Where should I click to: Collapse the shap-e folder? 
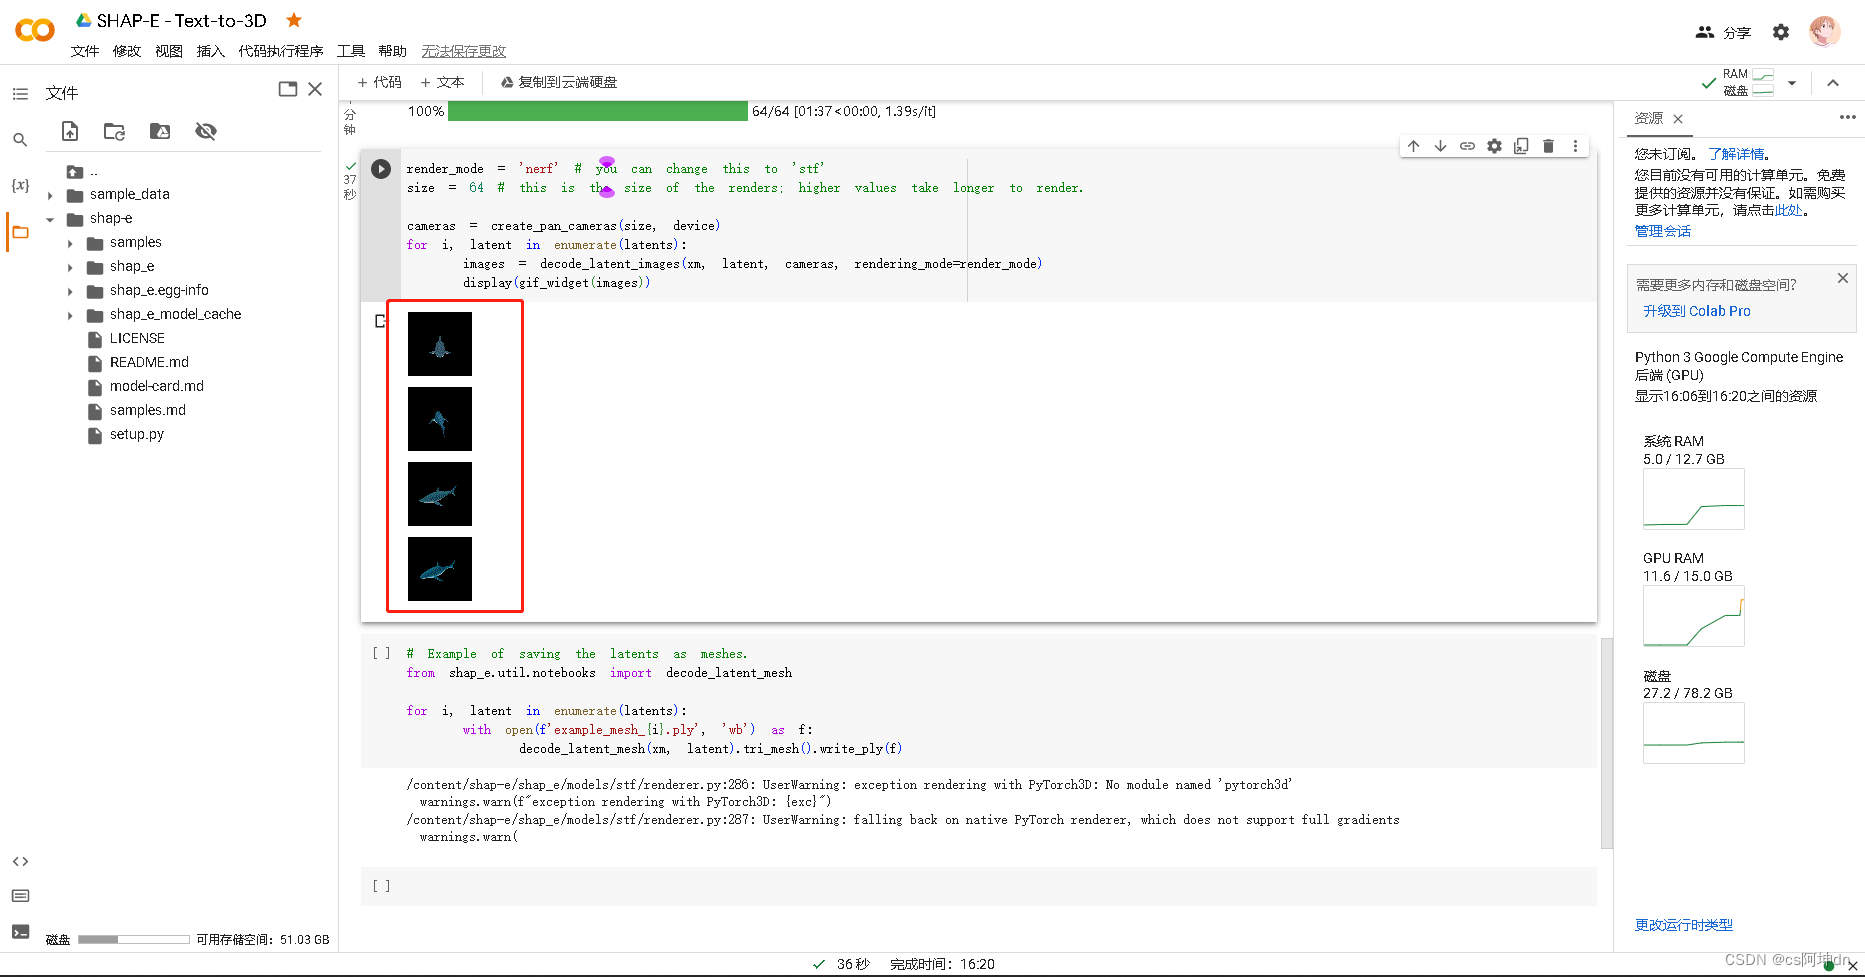[51, 218]
